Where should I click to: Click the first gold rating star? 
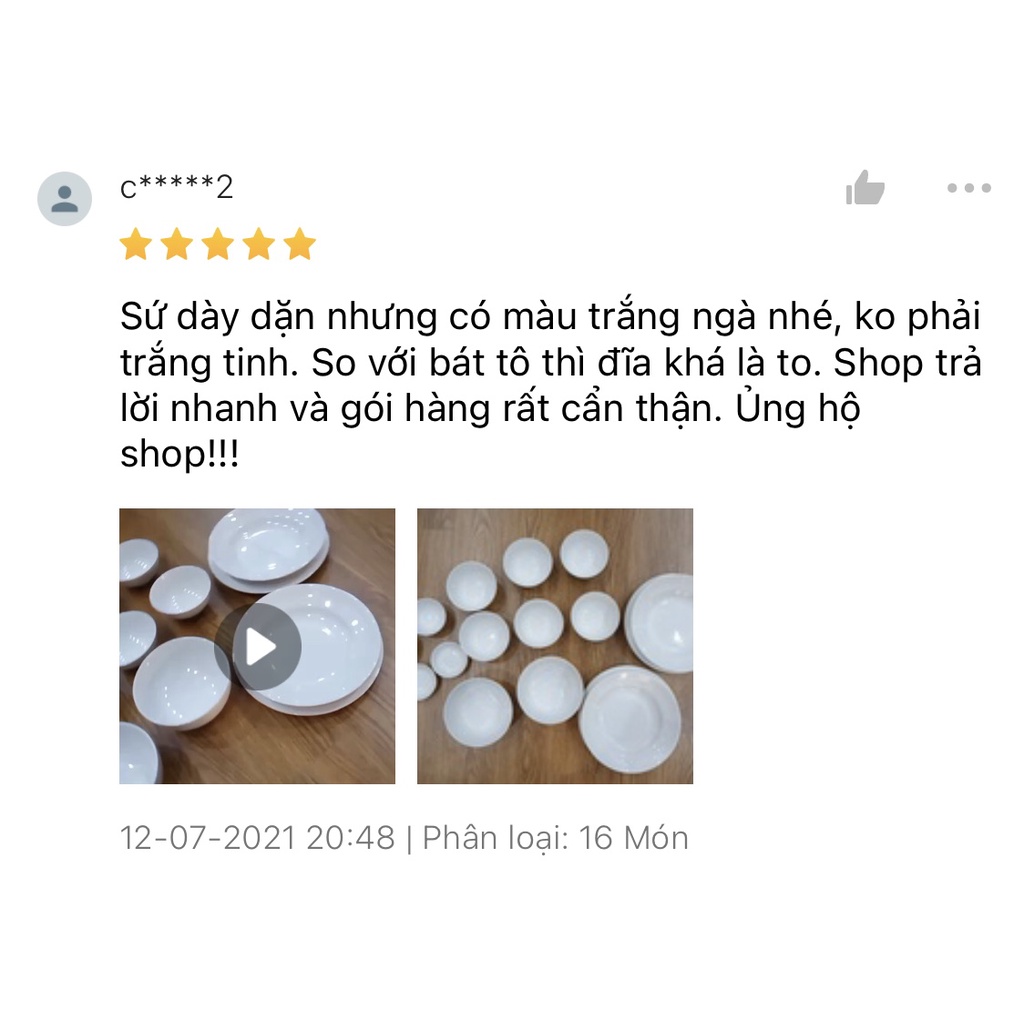click(136, 244)
